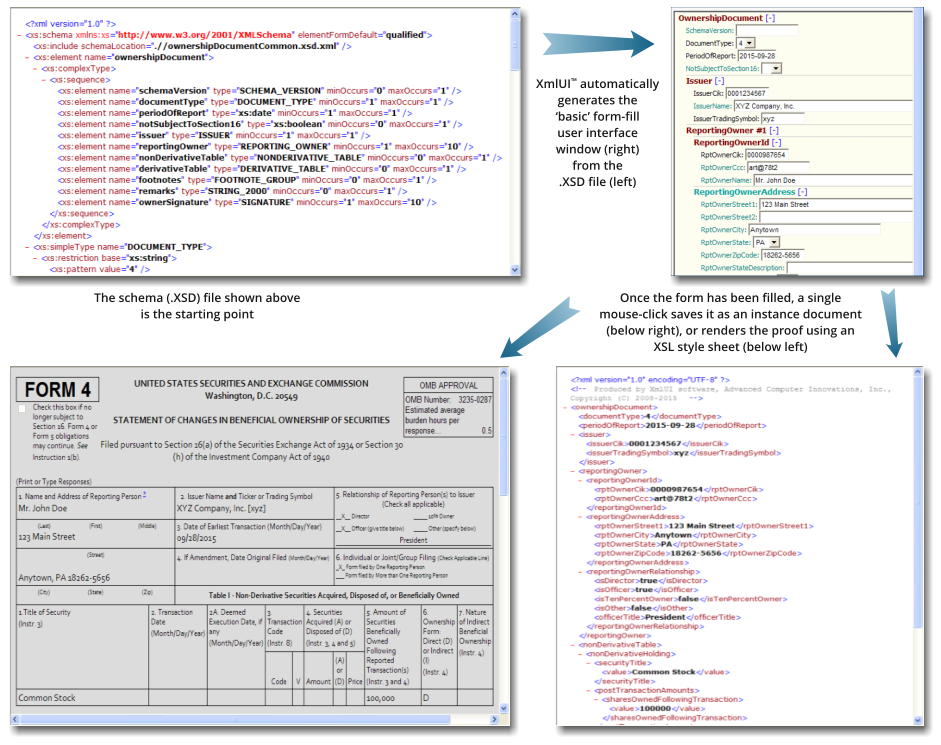Image resolution: width=941 pixels, height=745 pixels.
Task: Collapse the xs:restriction base node
Action: tap(35, 258)
